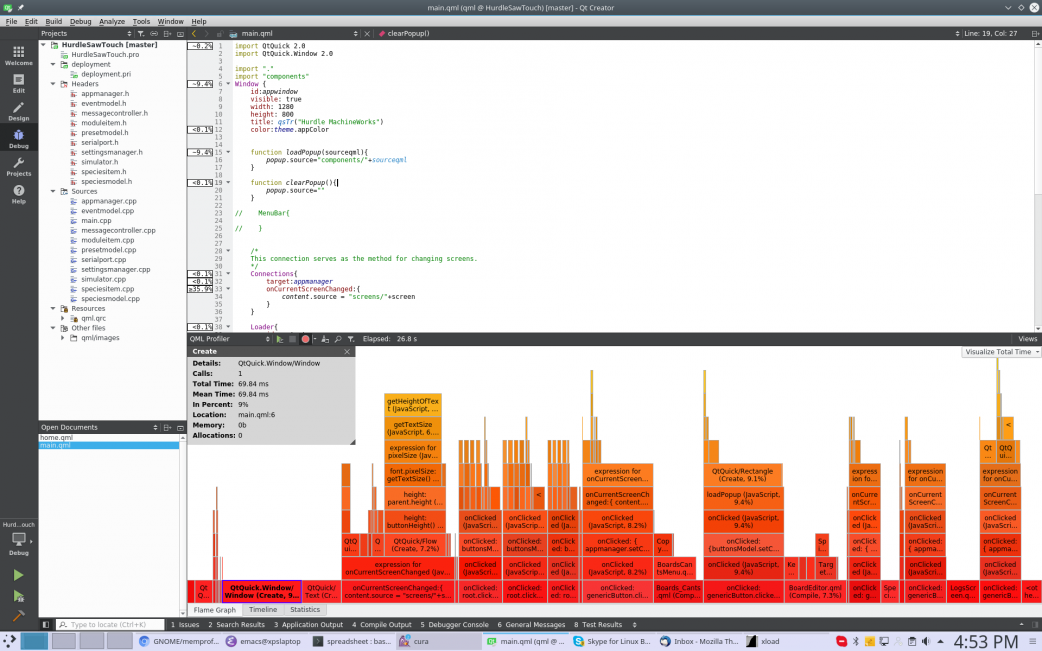Collapse the Headers folder in tree
Viewport: 1042px width, 651px height.
[54, 84]
